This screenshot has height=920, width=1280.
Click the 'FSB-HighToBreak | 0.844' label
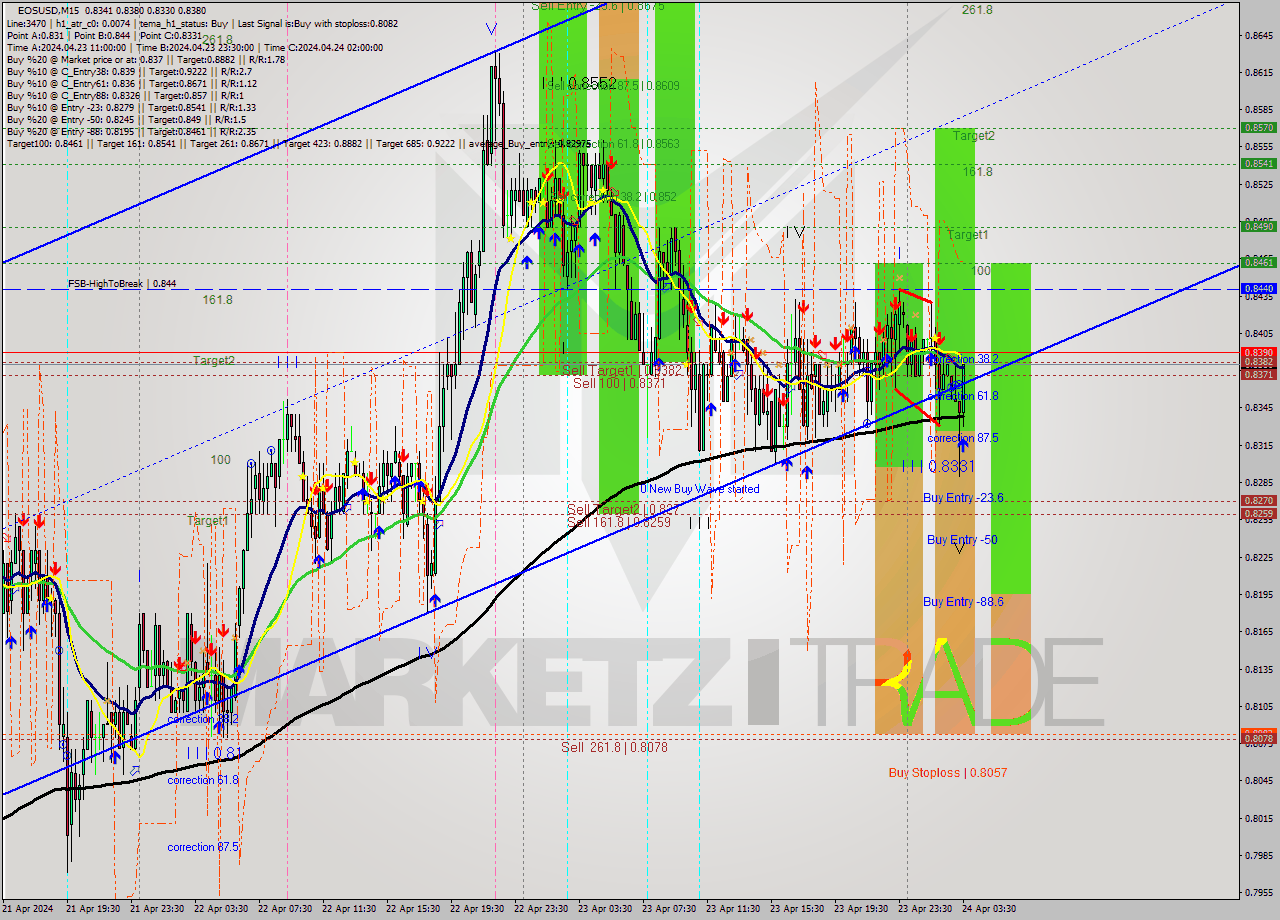tap(122, 284)
